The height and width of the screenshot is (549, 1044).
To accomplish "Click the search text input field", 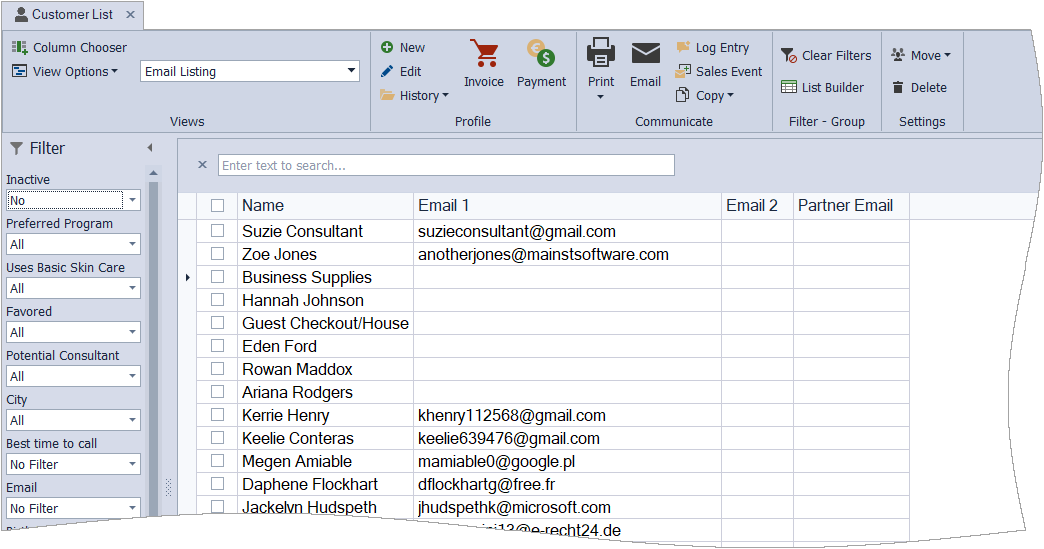I will pos(446,165).
